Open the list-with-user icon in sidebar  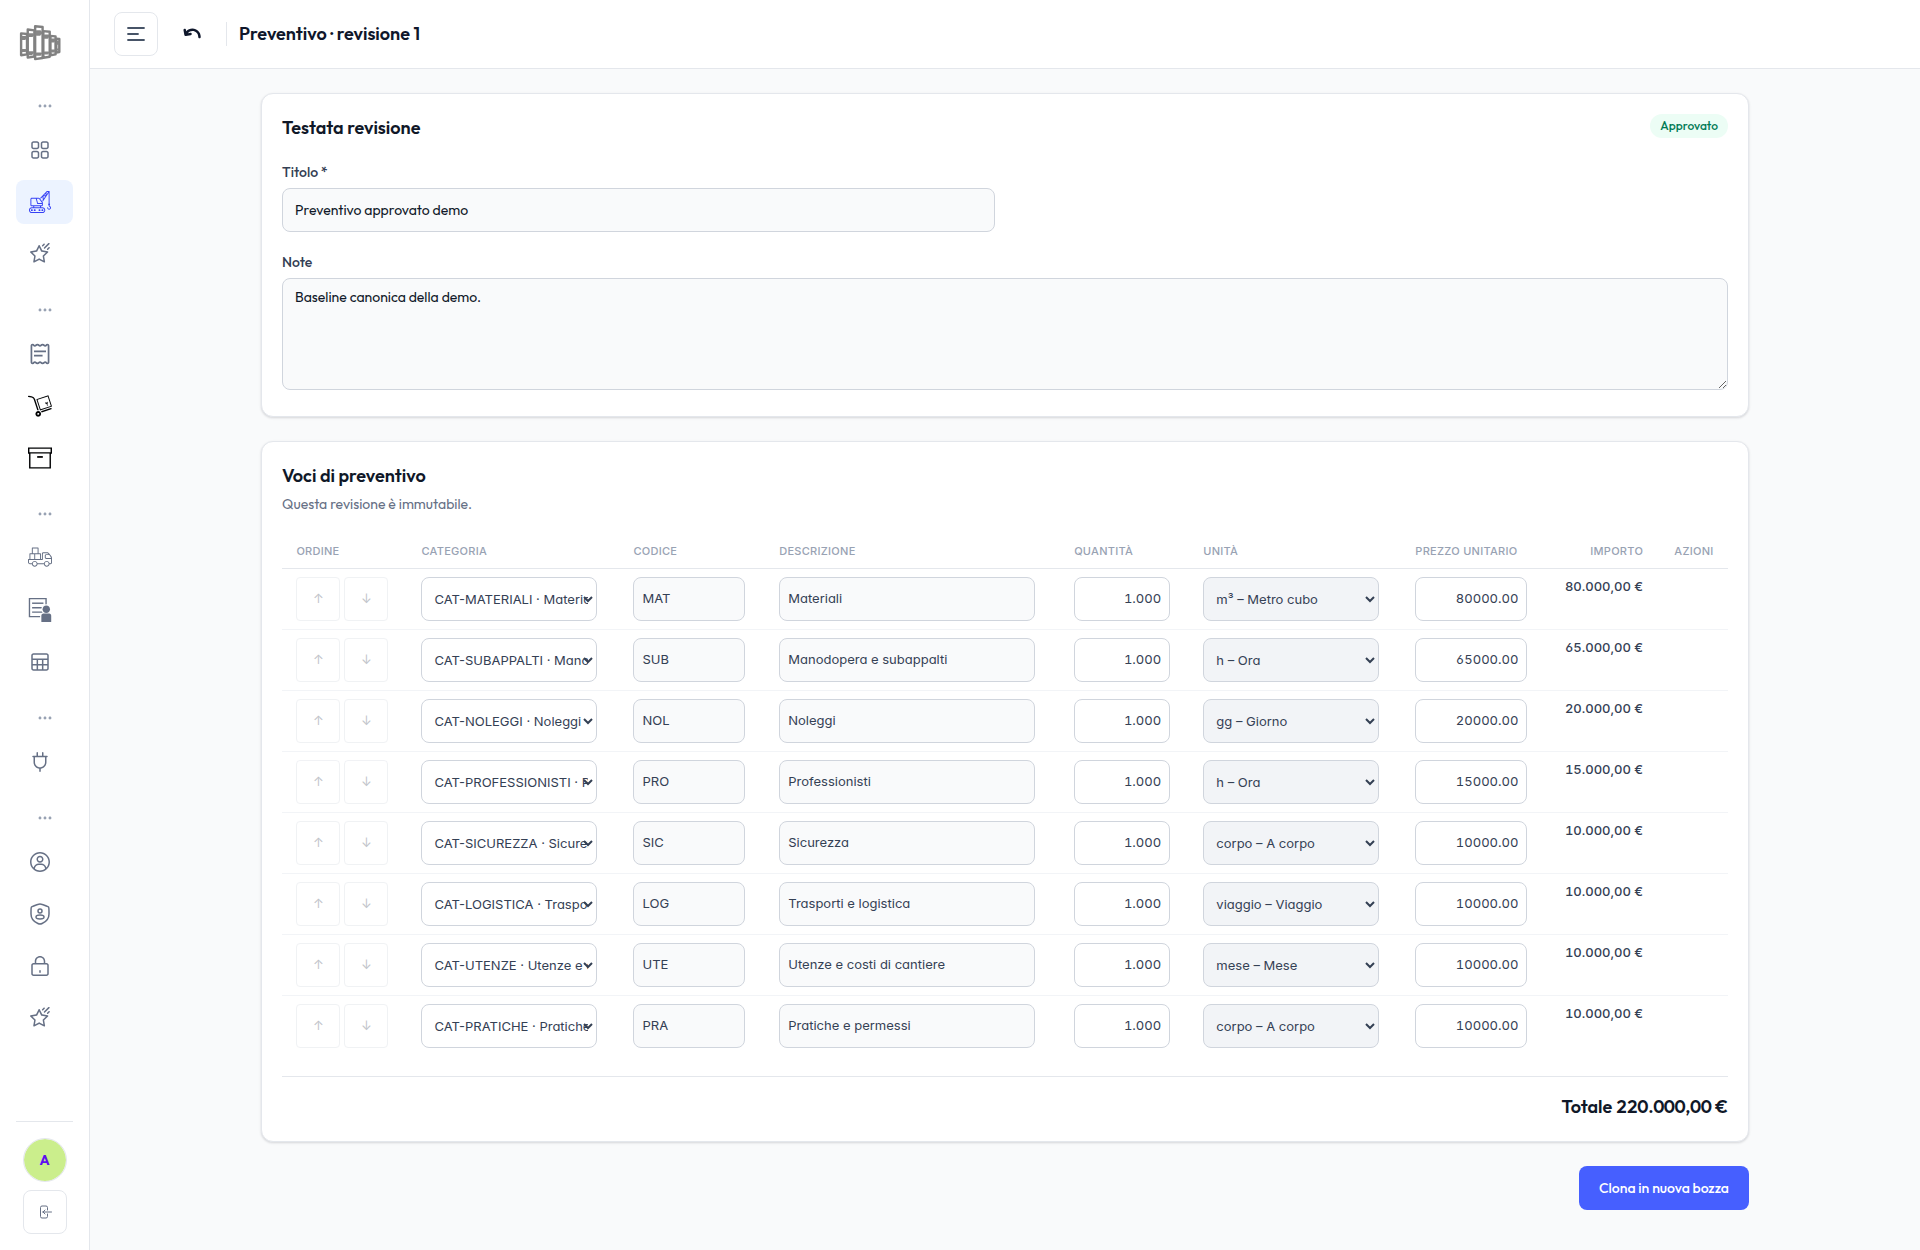(x=40, y=610)
